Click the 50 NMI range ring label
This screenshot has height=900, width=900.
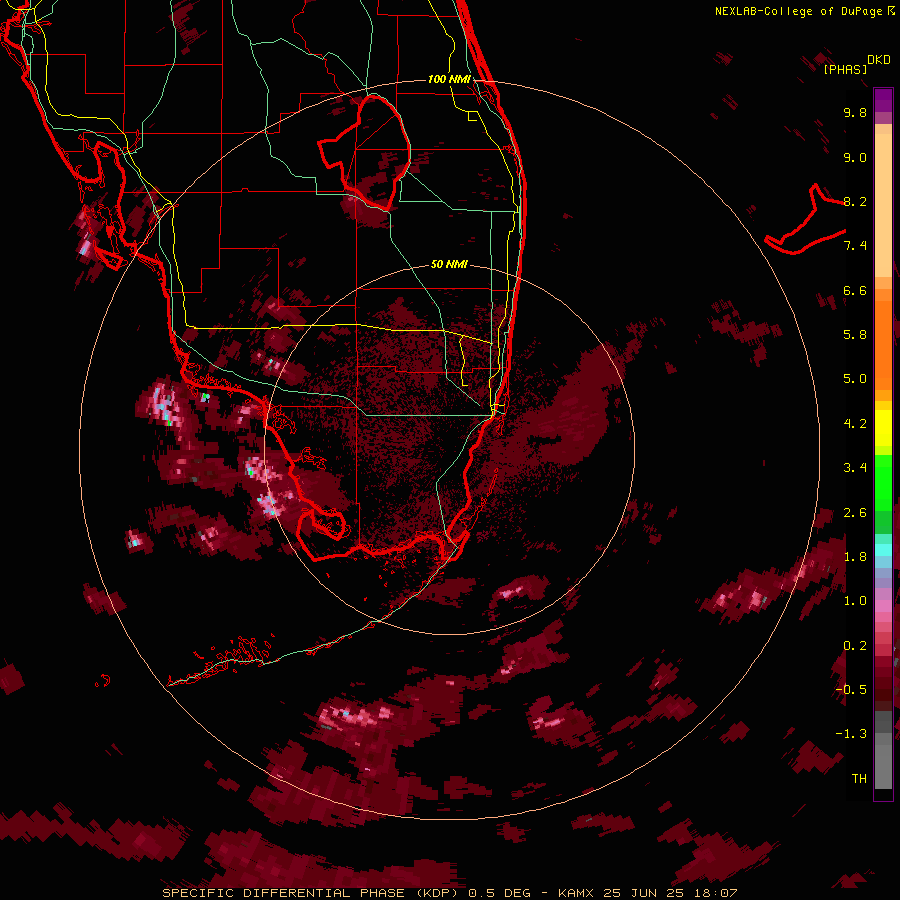pos(449,264)
